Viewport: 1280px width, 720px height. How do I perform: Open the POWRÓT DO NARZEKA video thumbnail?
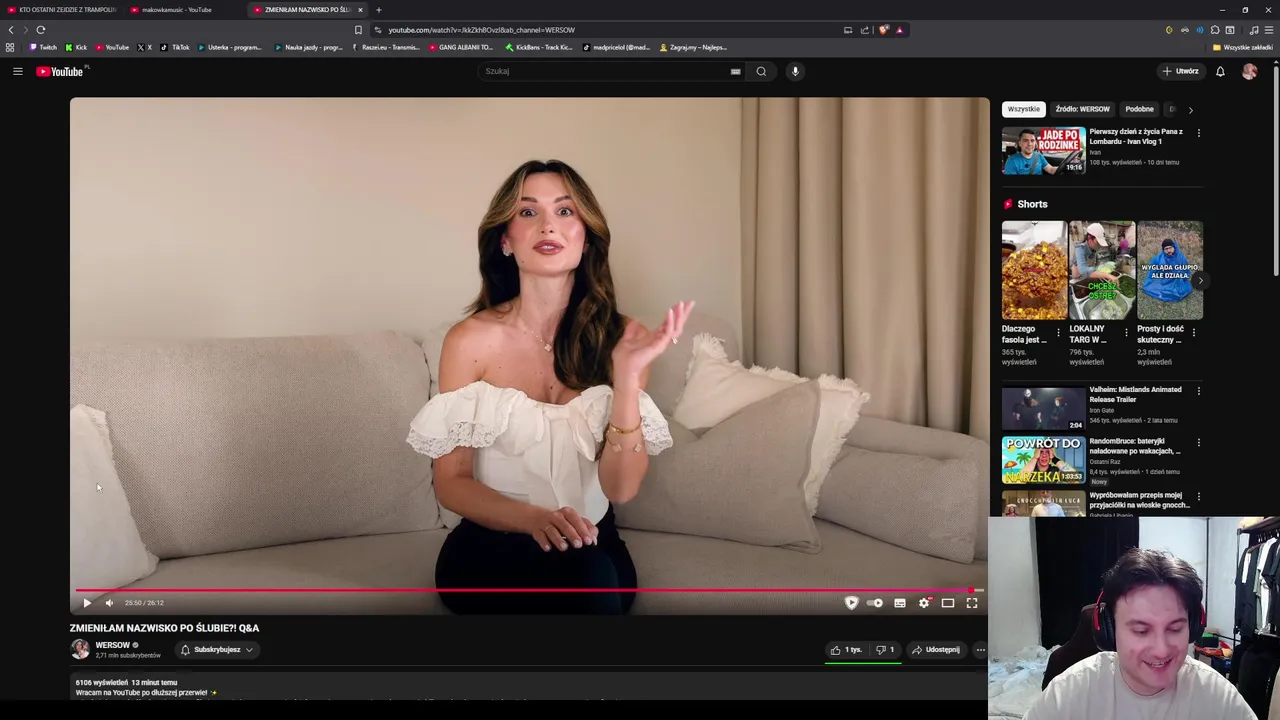[1043, 460]
